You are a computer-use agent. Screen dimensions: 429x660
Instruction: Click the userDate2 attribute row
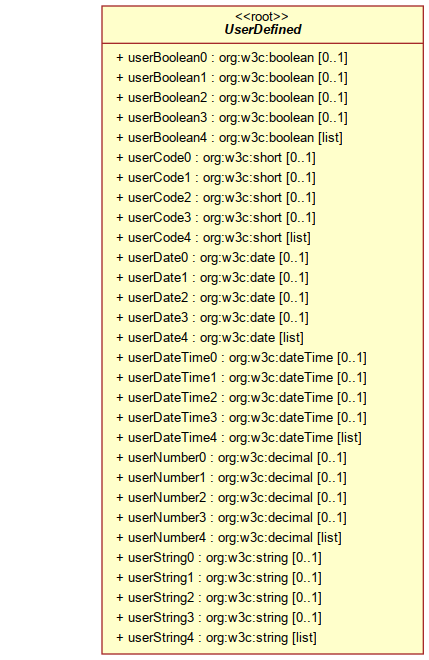(x=212, y=298)
